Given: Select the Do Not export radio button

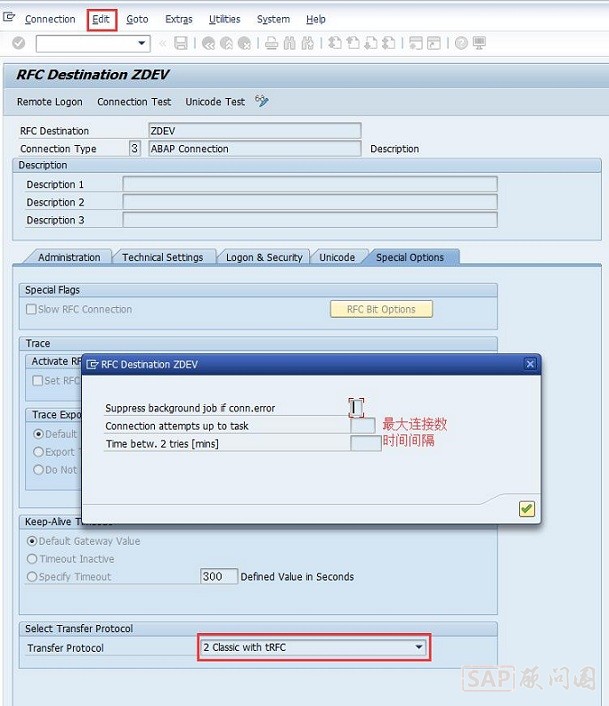Looking at the screenshot, I should [38, 470].
